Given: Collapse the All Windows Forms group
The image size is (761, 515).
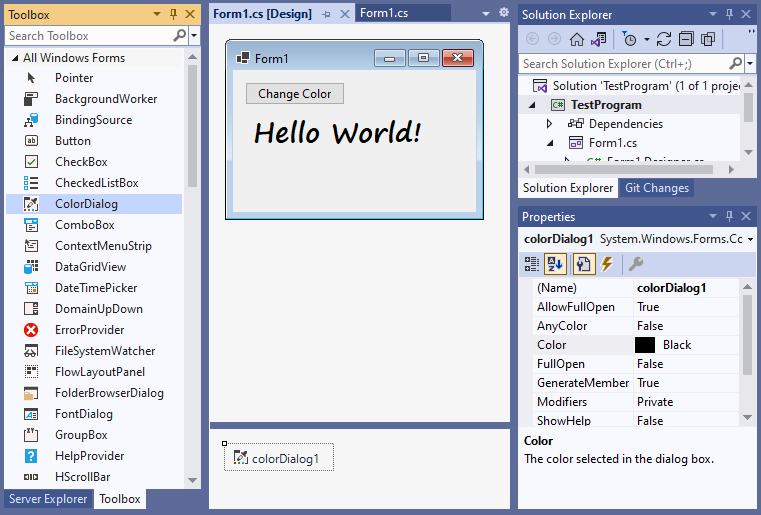Looking at the screenshot, I should (x=15, y=58).
